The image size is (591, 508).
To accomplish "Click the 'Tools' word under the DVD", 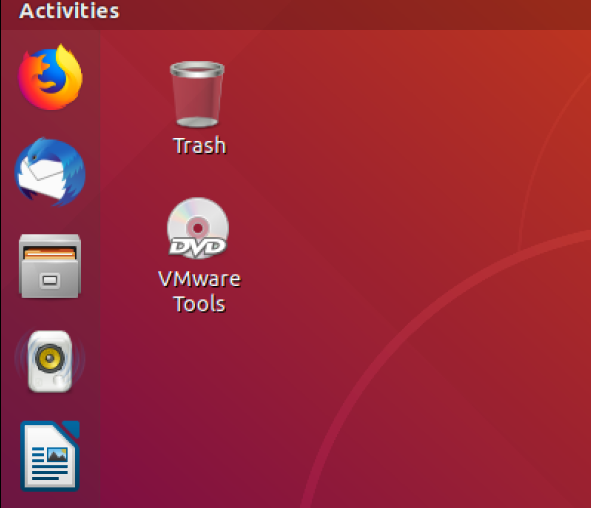I will tap(199, 304).
